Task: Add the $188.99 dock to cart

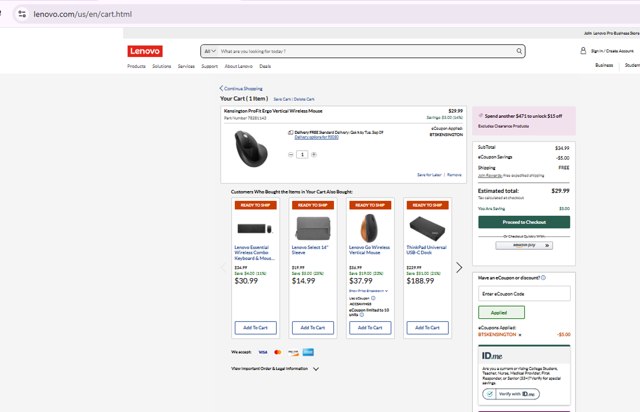Action: click(427, 327)
